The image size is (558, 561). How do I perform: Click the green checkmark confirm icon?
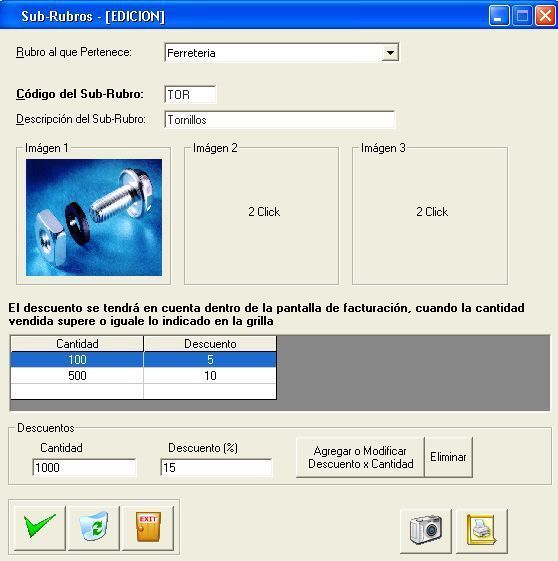click(40, 528)
